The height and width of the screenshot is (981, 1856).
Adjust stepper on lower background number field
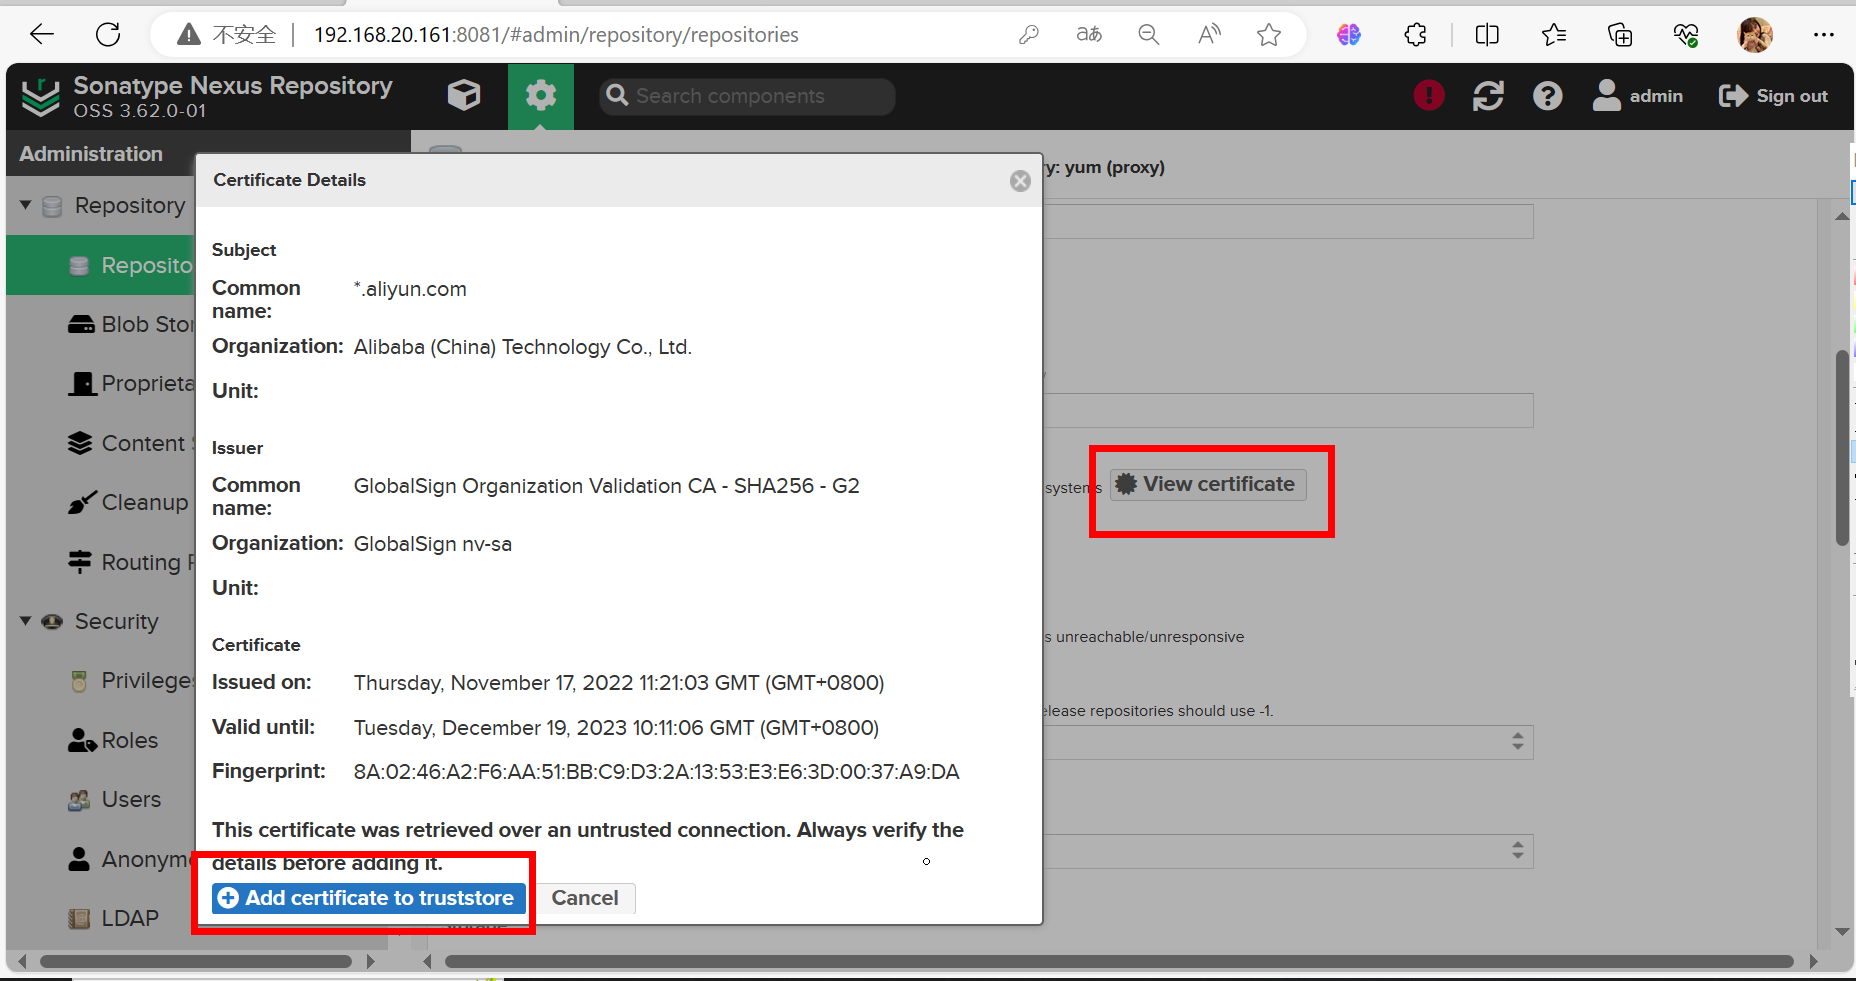[1518, 851]
